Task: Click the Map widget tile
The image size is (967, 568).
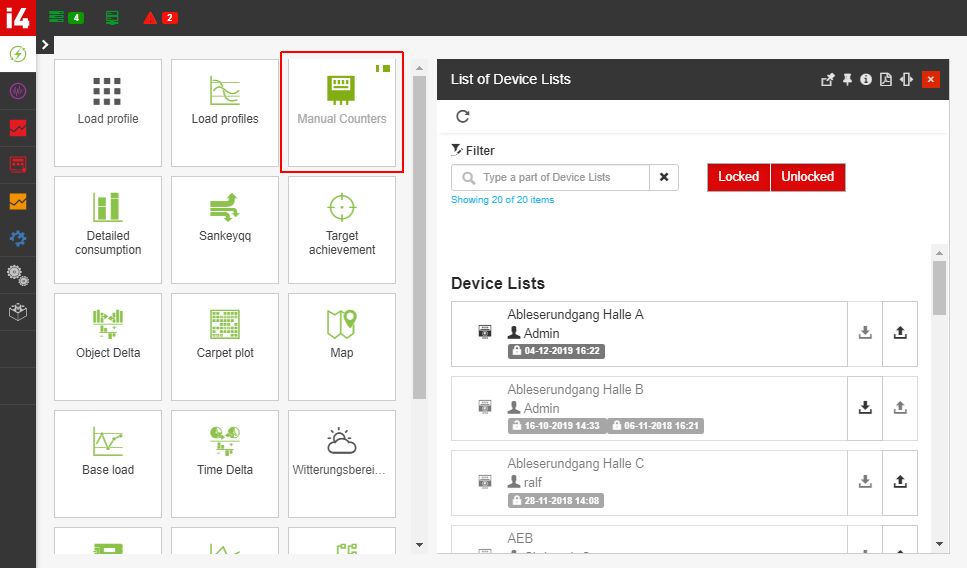Action: 342,347
